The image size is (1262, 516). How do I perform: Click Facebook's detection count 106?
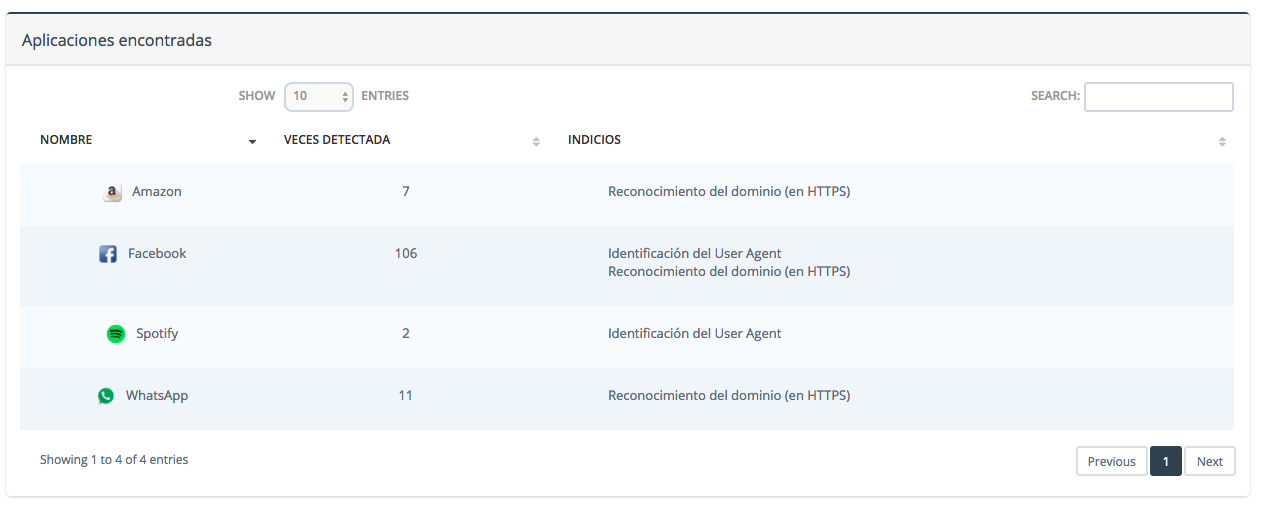tap(406, 253)
